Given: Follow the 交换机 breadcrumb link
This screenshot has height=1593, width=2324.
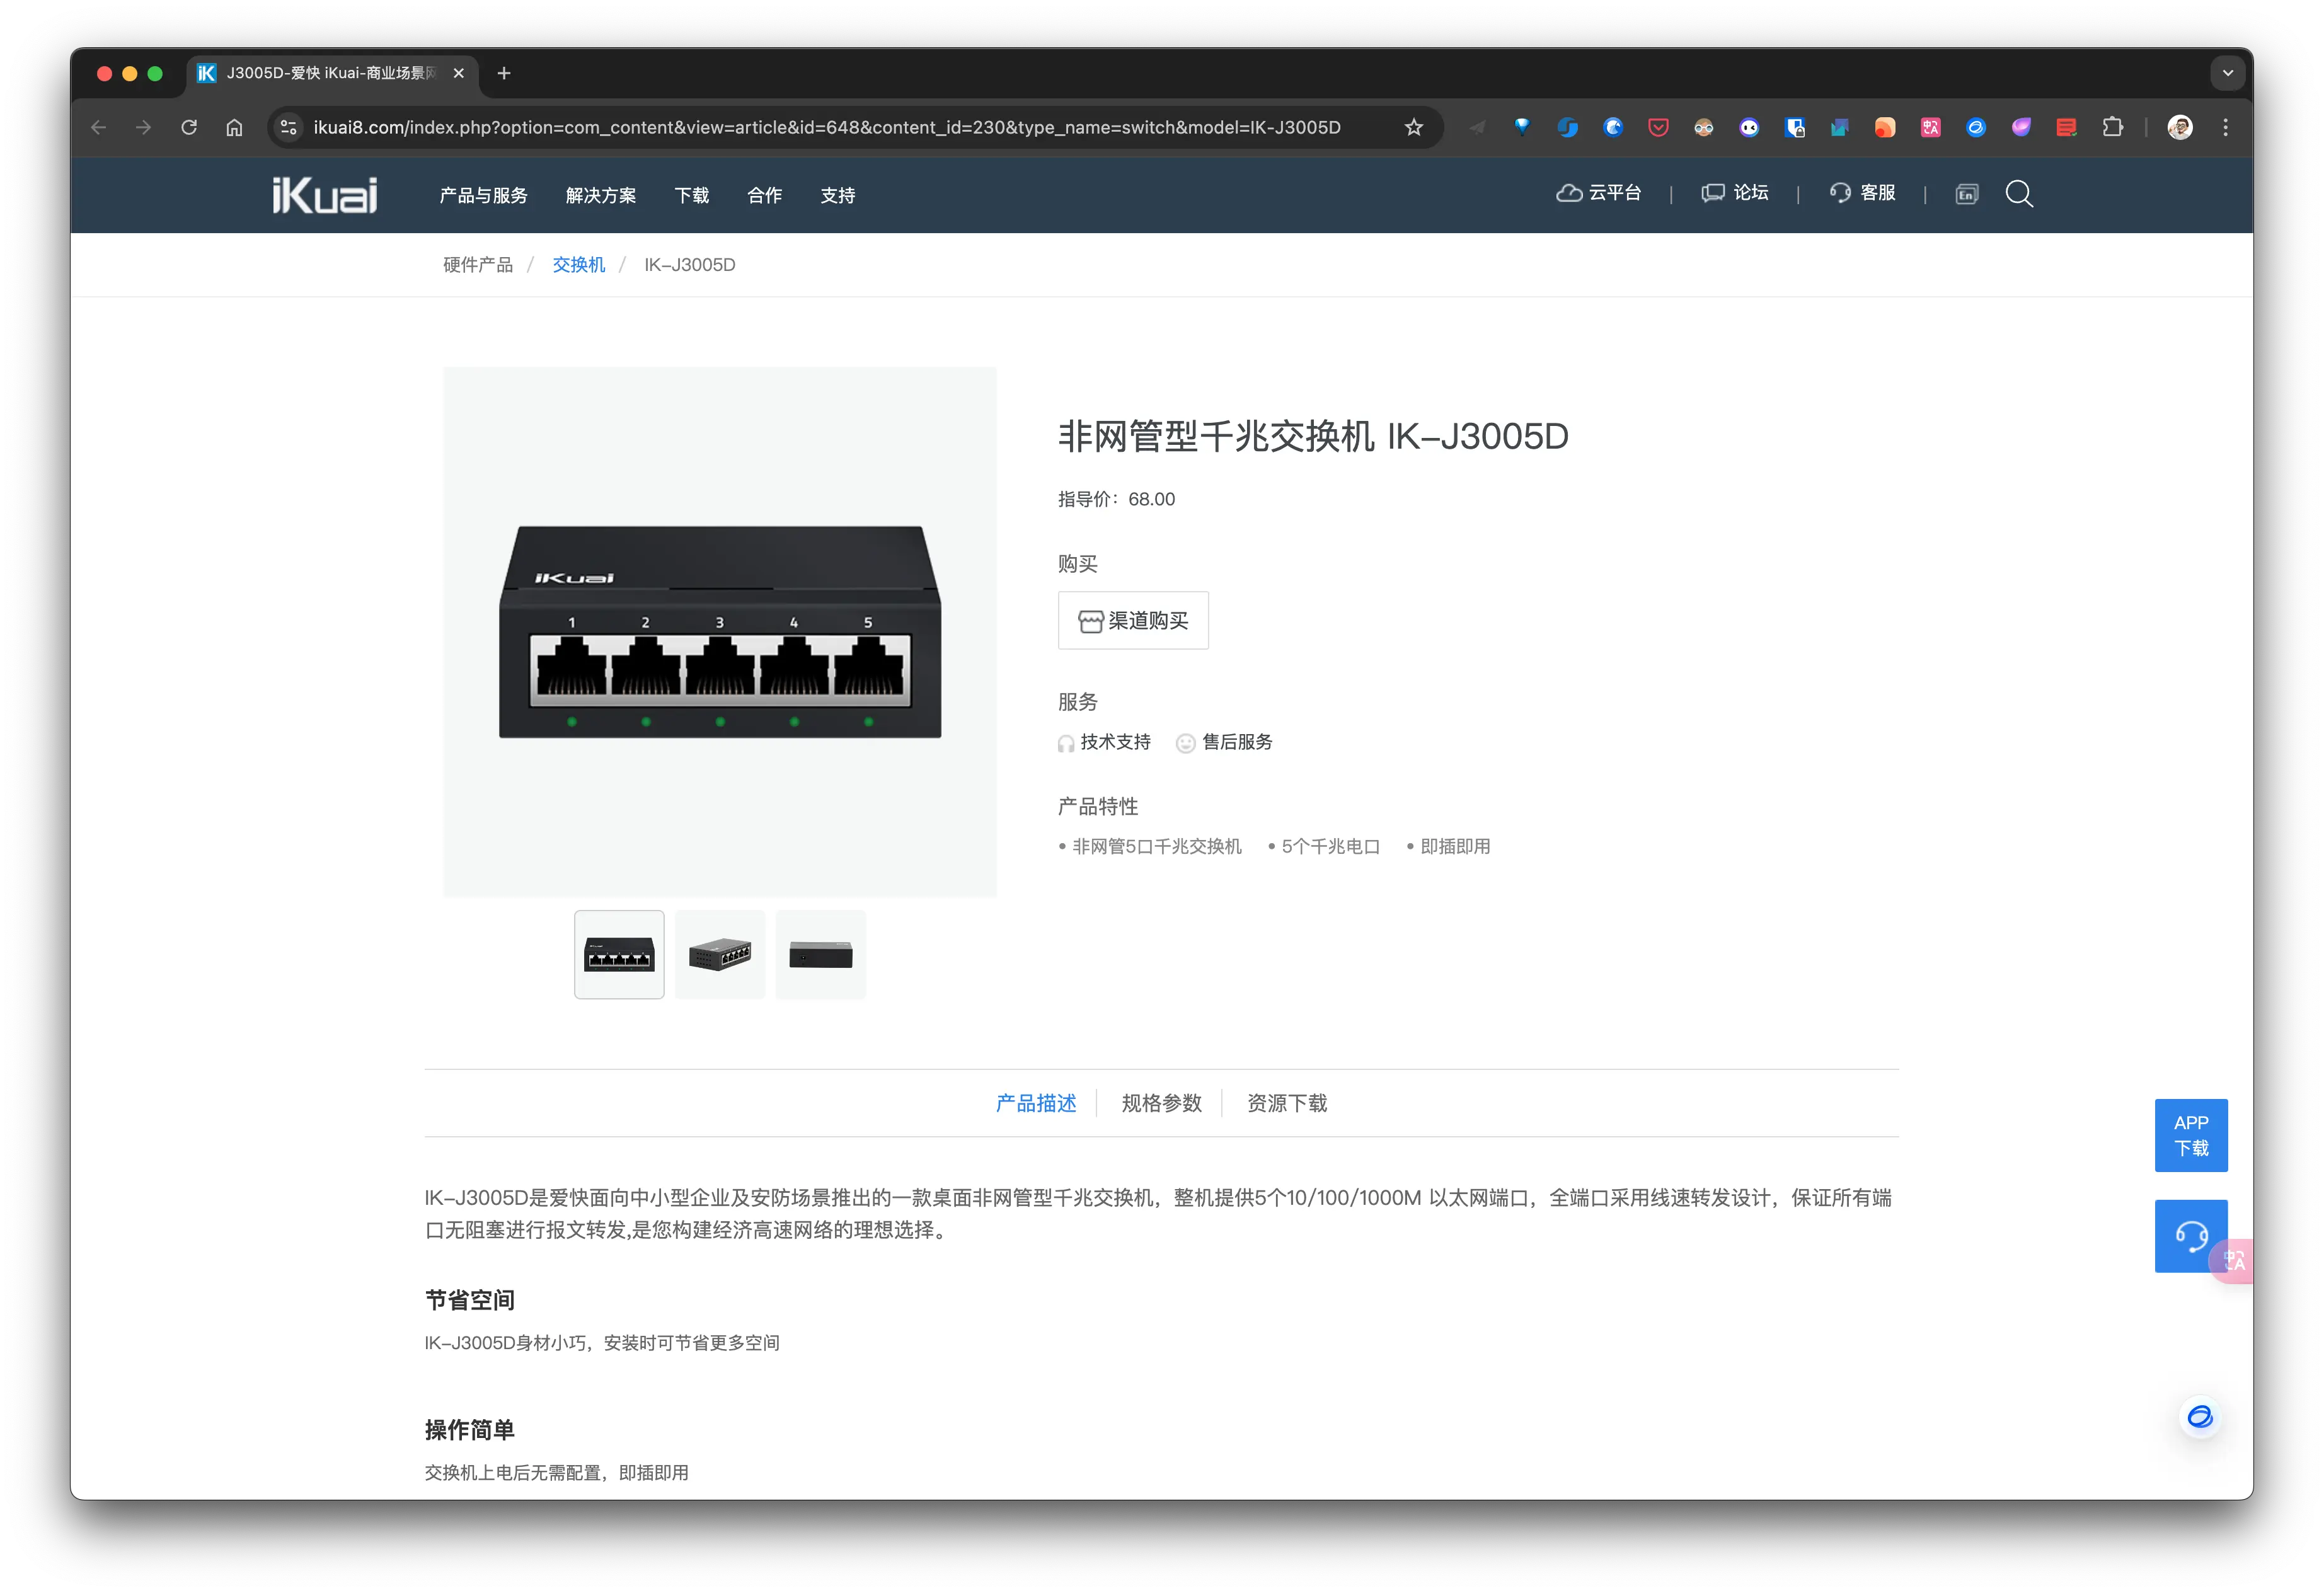Looking at the screenshot, I should point(578,264).
